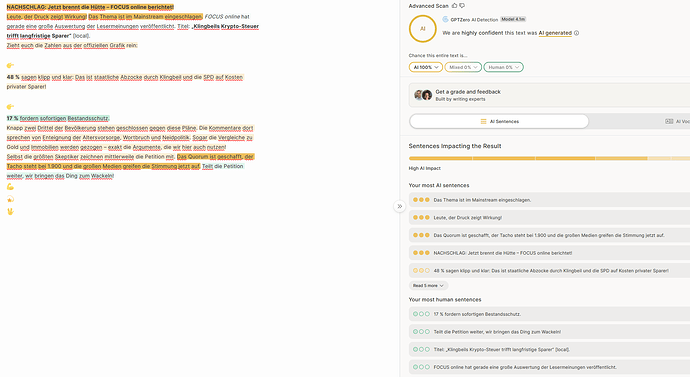Click the flexed biceps emoji in the text
The width and height of the screenshot is (690, 377).
point(10,187)
